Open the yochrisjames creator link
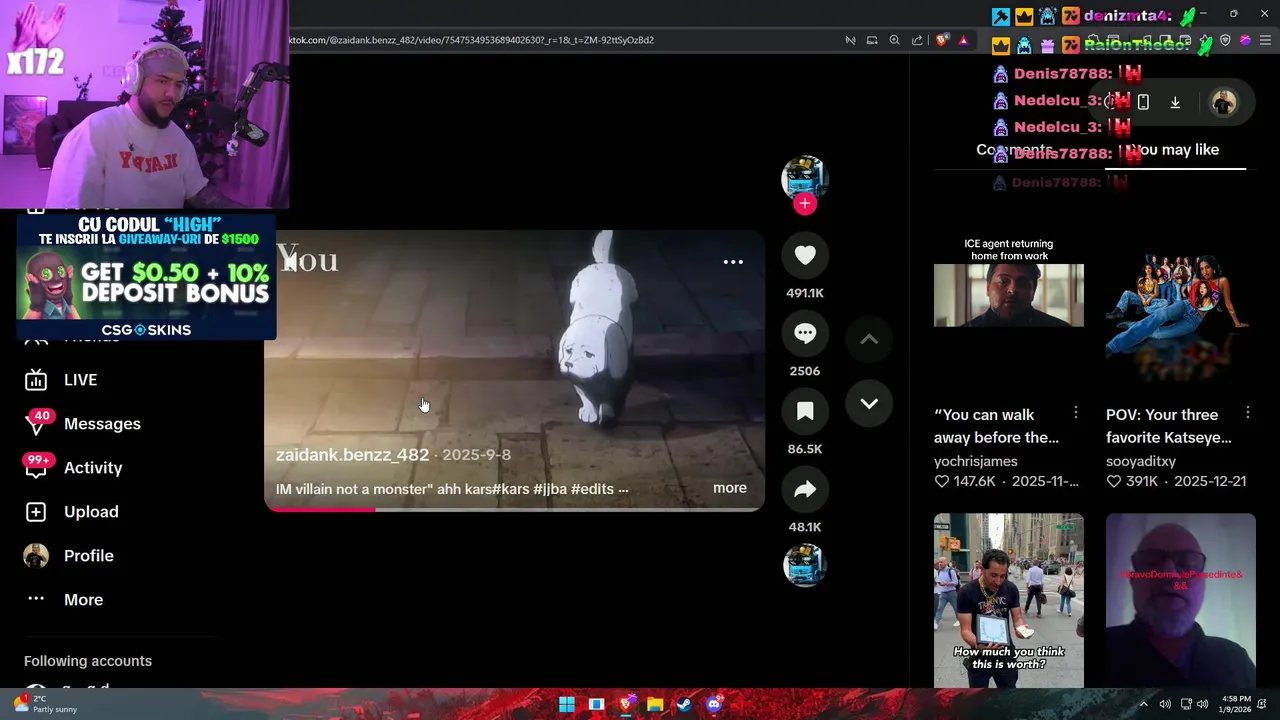This screenshot has height=720, width=1280. 976,462
